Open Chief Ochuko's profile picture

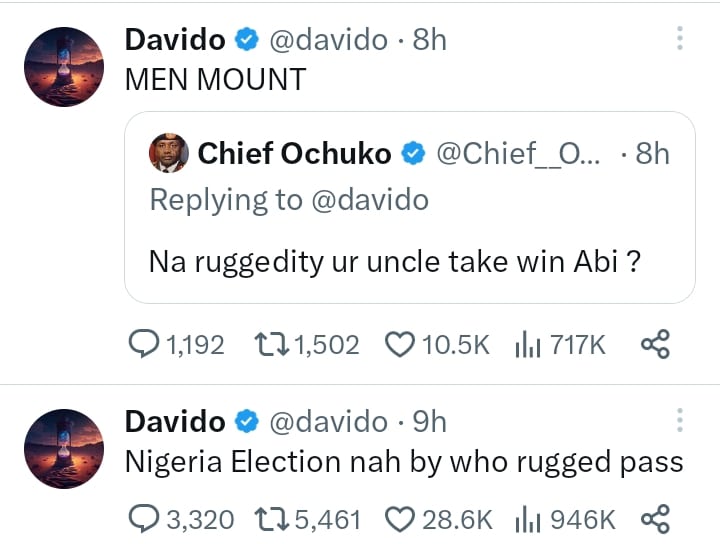pyautogui.click(x=168, y=153)
